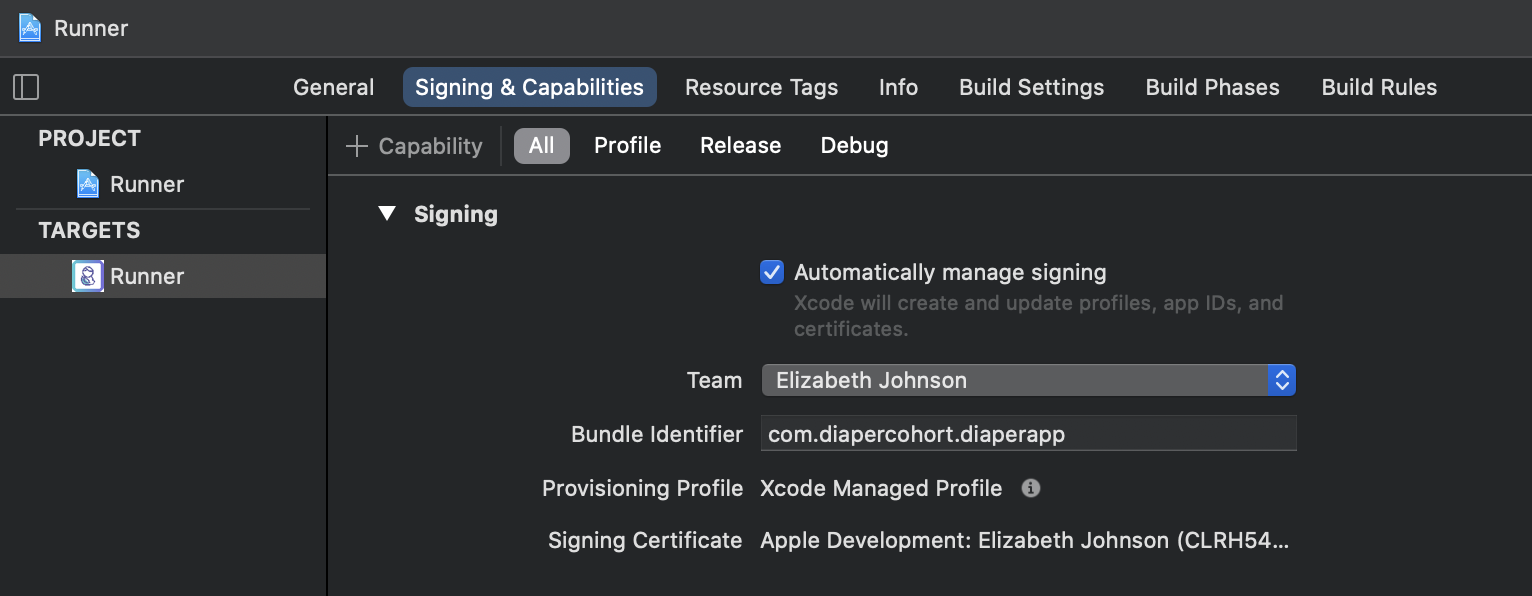
Task: Click the 'Bundle Identifier' label
Action: 657,434
